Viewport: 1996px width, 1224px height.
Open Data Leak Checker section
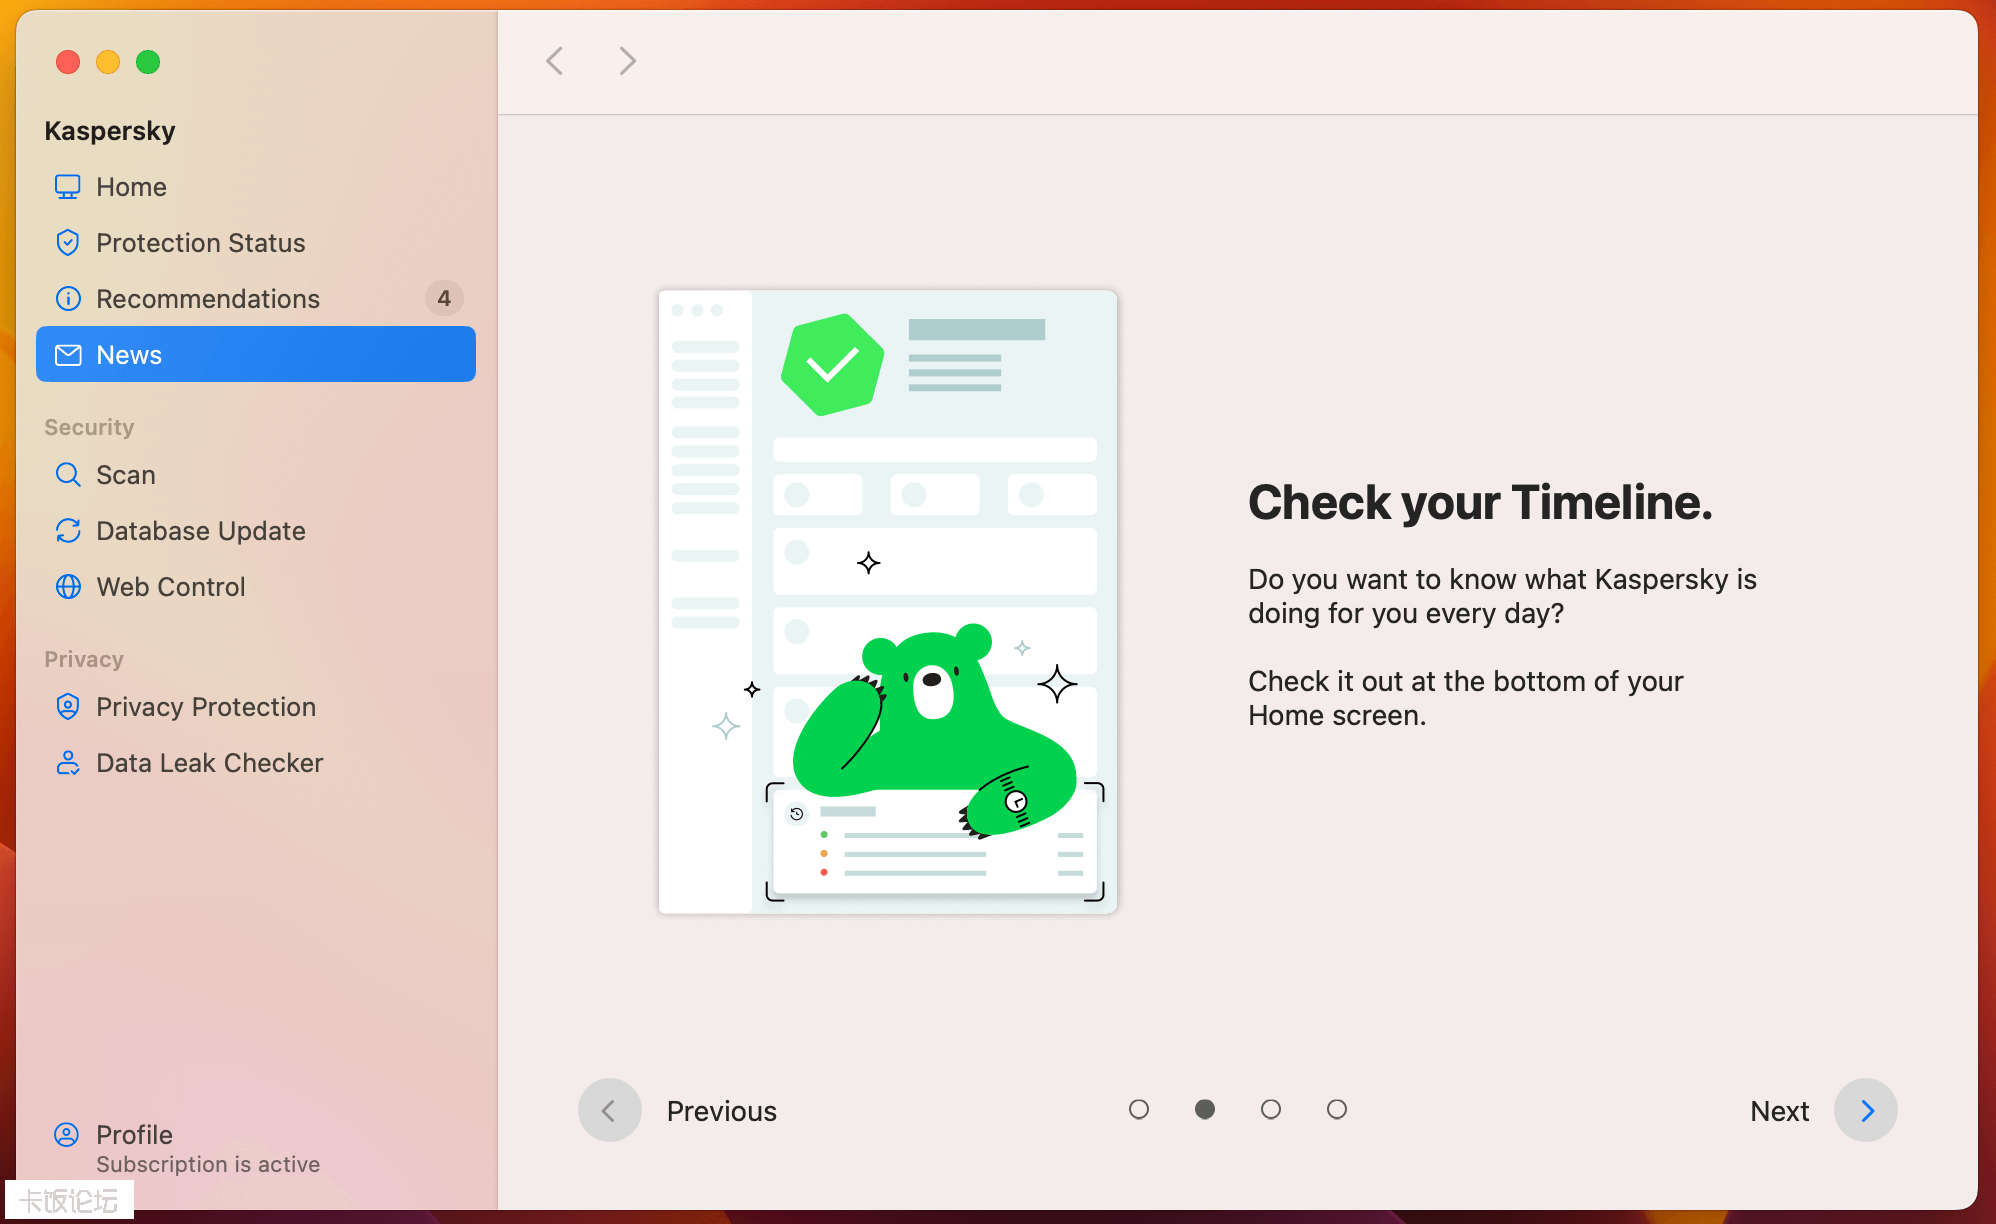(256, 763)
